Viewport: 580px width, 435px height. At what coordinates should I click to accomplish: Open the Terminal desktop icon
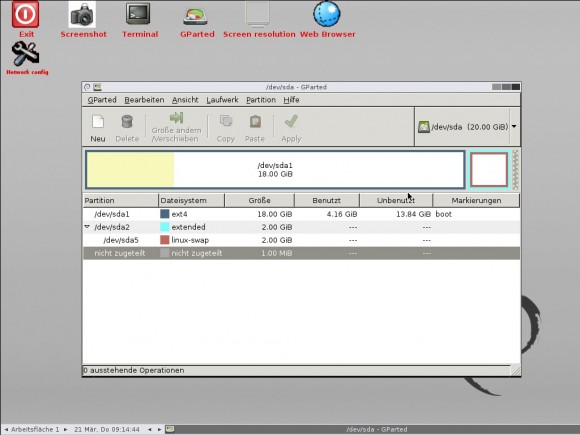point(138,14)
